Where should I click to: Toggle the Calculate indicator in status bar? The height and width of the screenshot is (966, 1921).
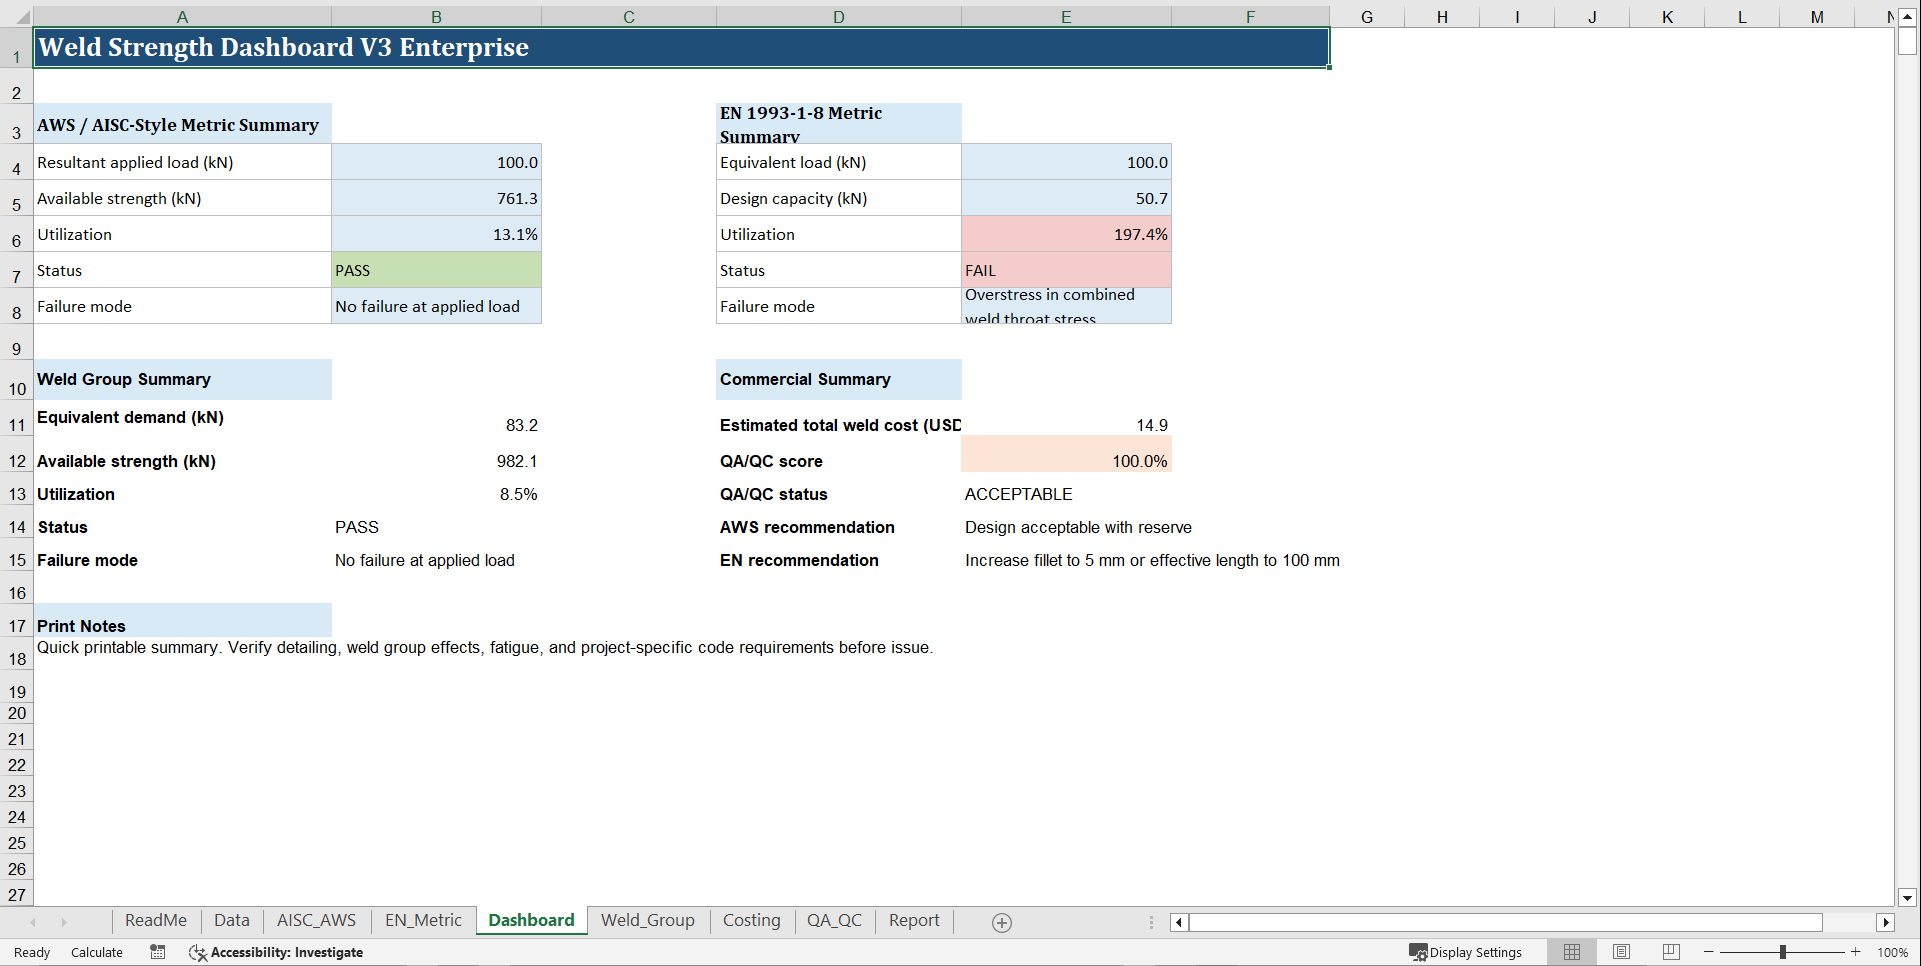96,952
